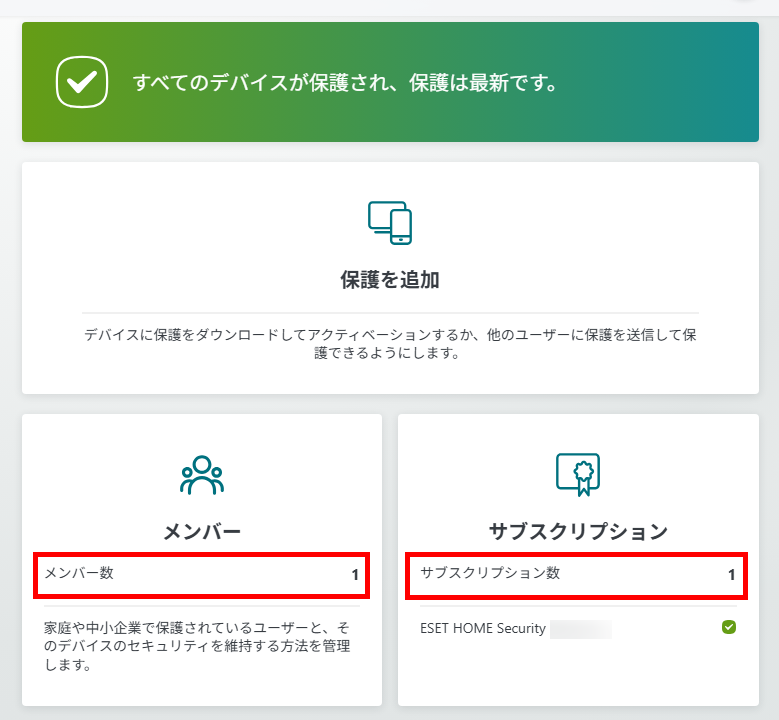Click the member count number 1
The width and height of the screenshot is (779, 720).
(354, 575)
